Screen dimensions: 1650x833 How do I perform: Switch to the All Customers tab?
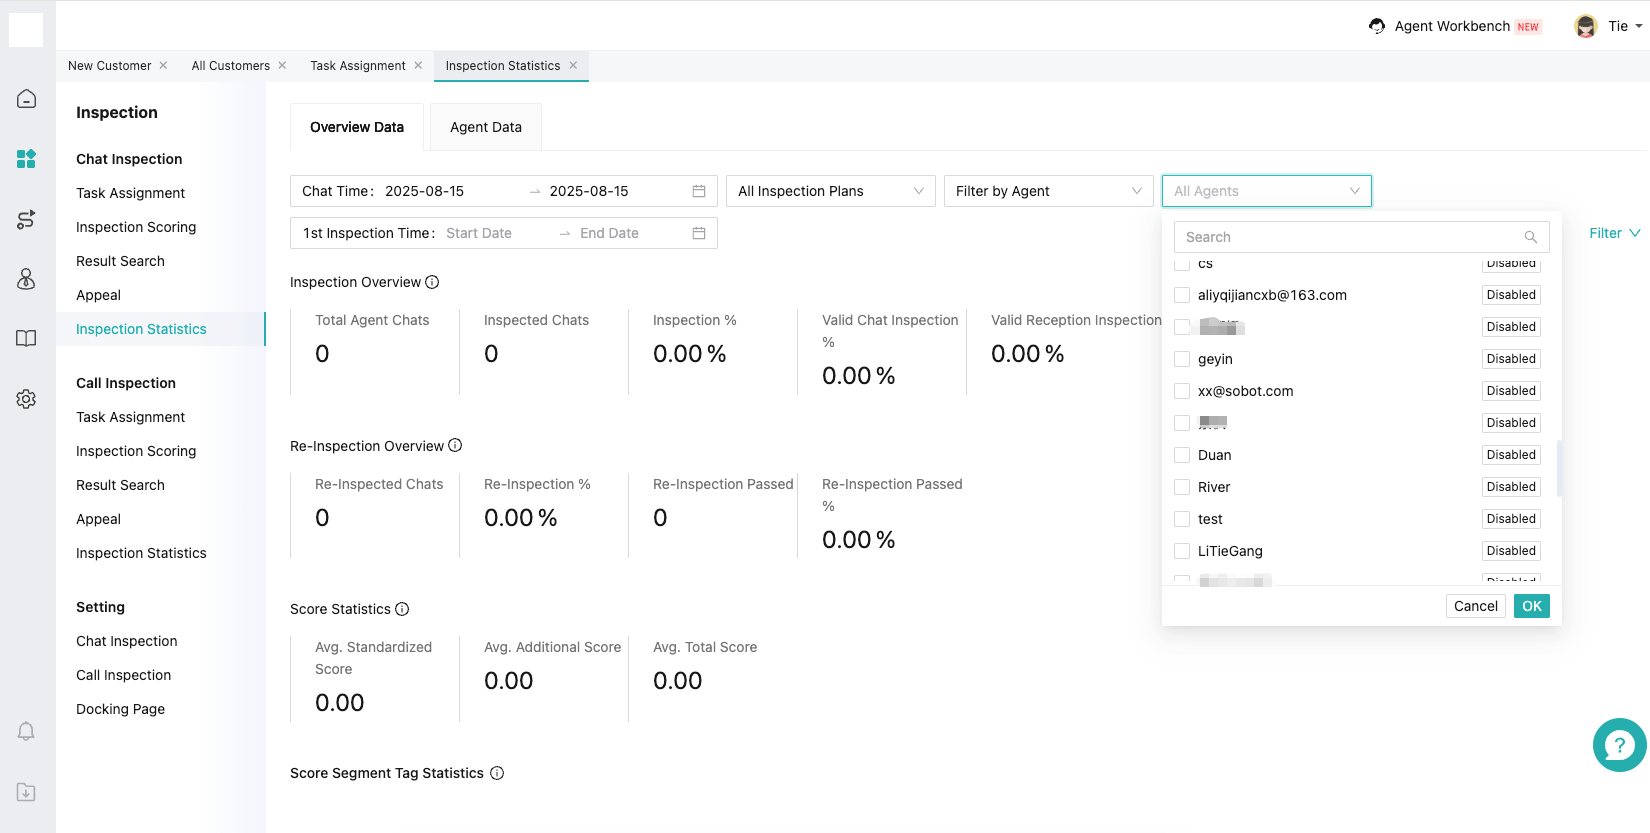(231, 65)
